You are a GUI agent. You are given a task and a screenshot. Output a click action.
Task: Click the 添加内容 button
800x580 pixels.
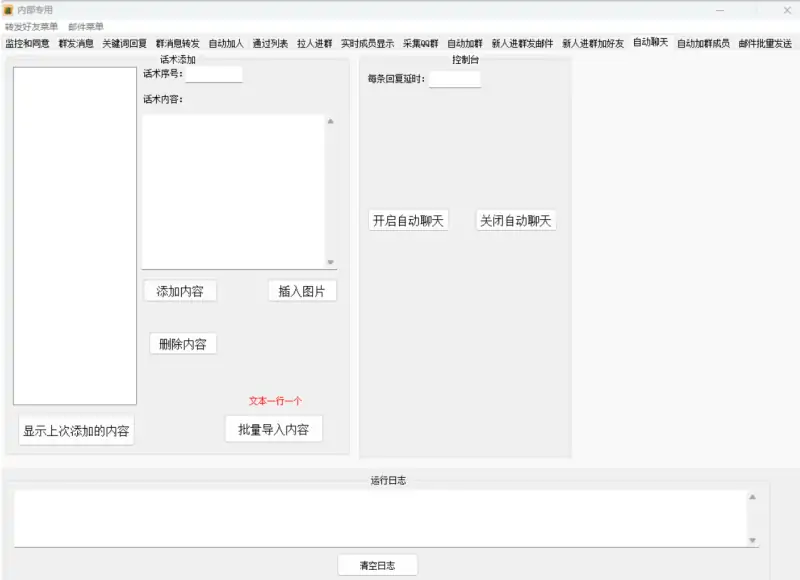pos(178,290)
